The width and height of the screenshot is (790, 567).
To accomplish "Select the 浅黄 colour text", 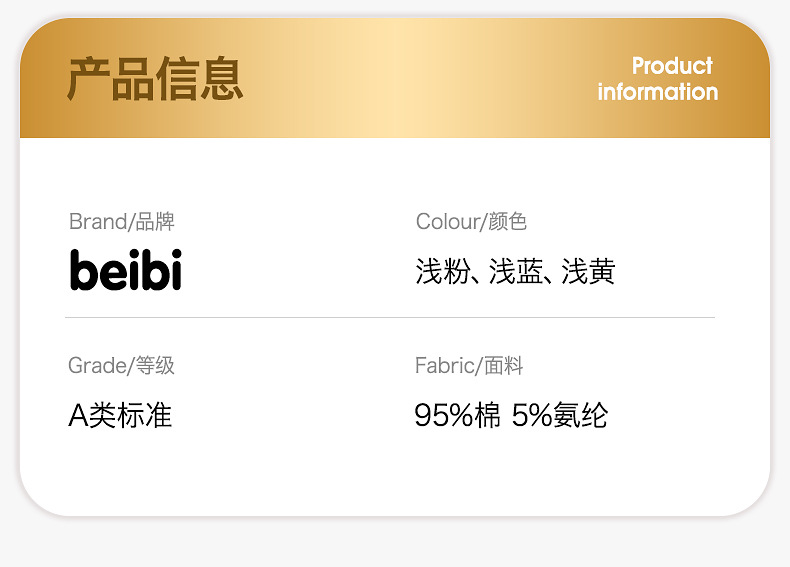I will (589, 272).
